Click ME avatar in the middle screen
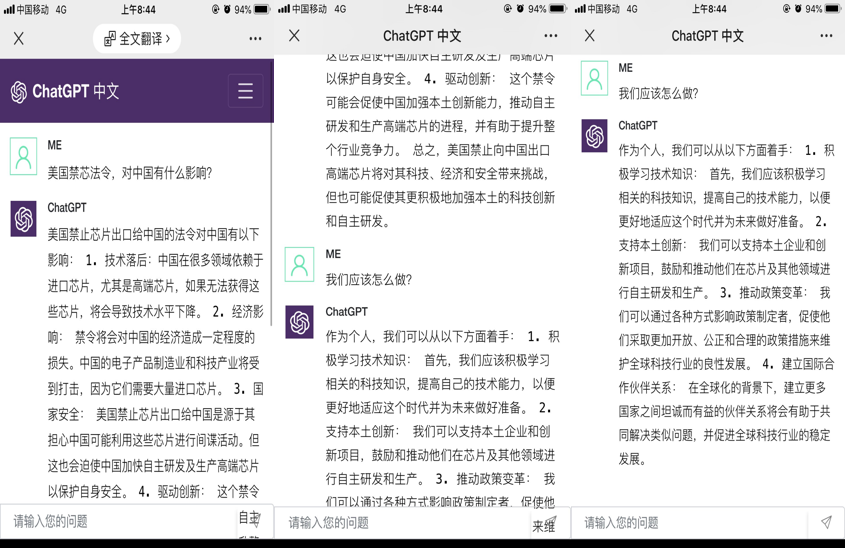Image resolution: width=852 pixels, height=548 pixels. click(299, 264)
